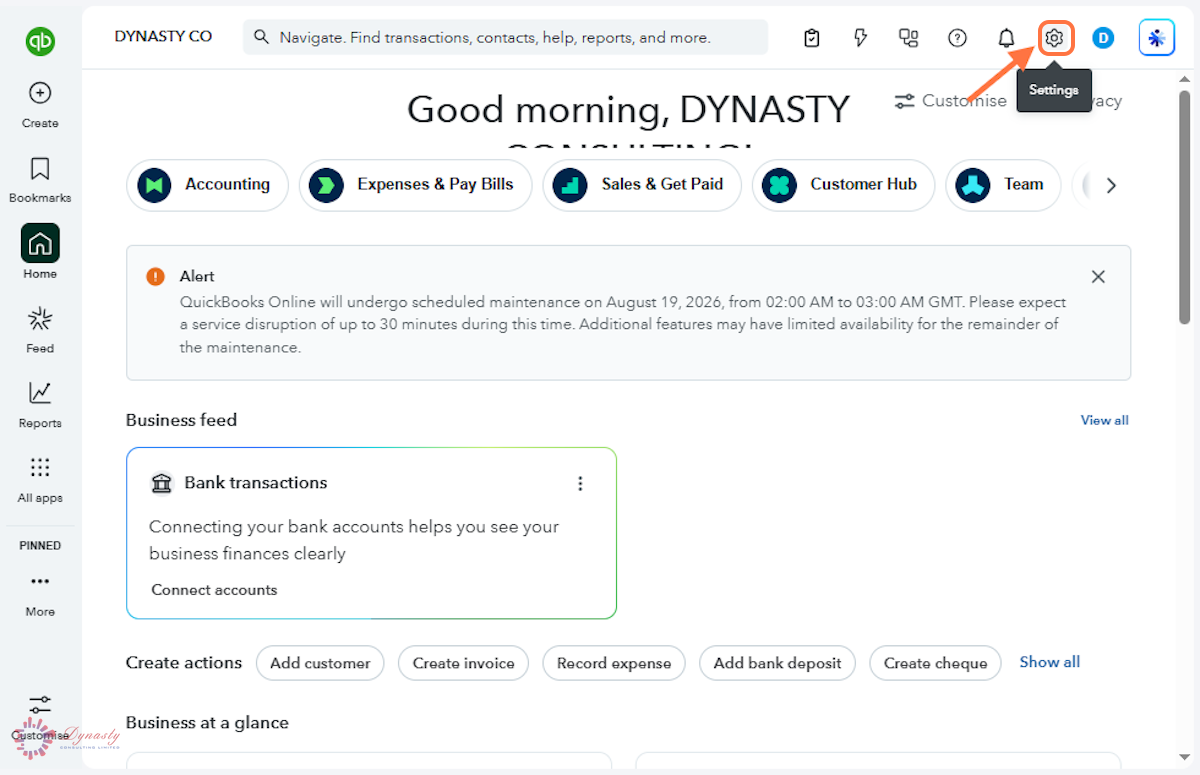Open Bookmarks in the sidebar

40,180
